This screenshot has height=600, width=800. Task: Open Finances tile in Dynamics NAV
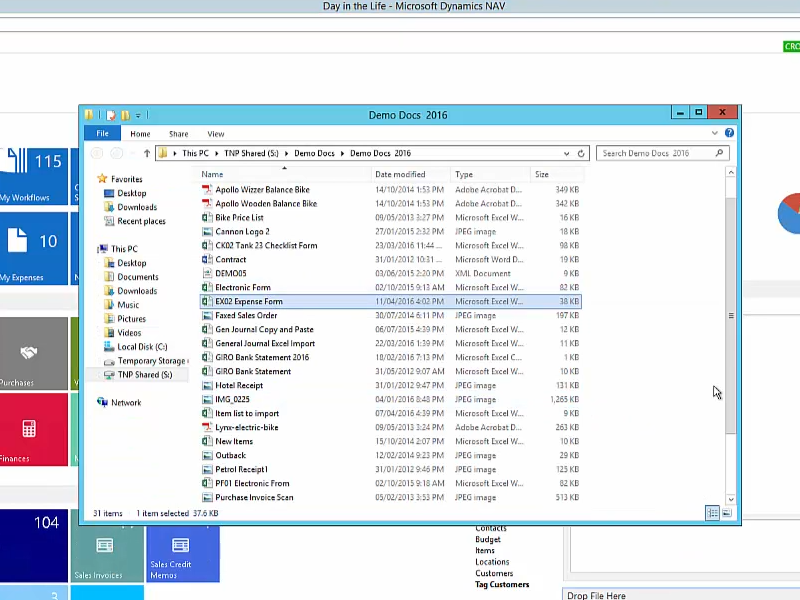point(34,429)
